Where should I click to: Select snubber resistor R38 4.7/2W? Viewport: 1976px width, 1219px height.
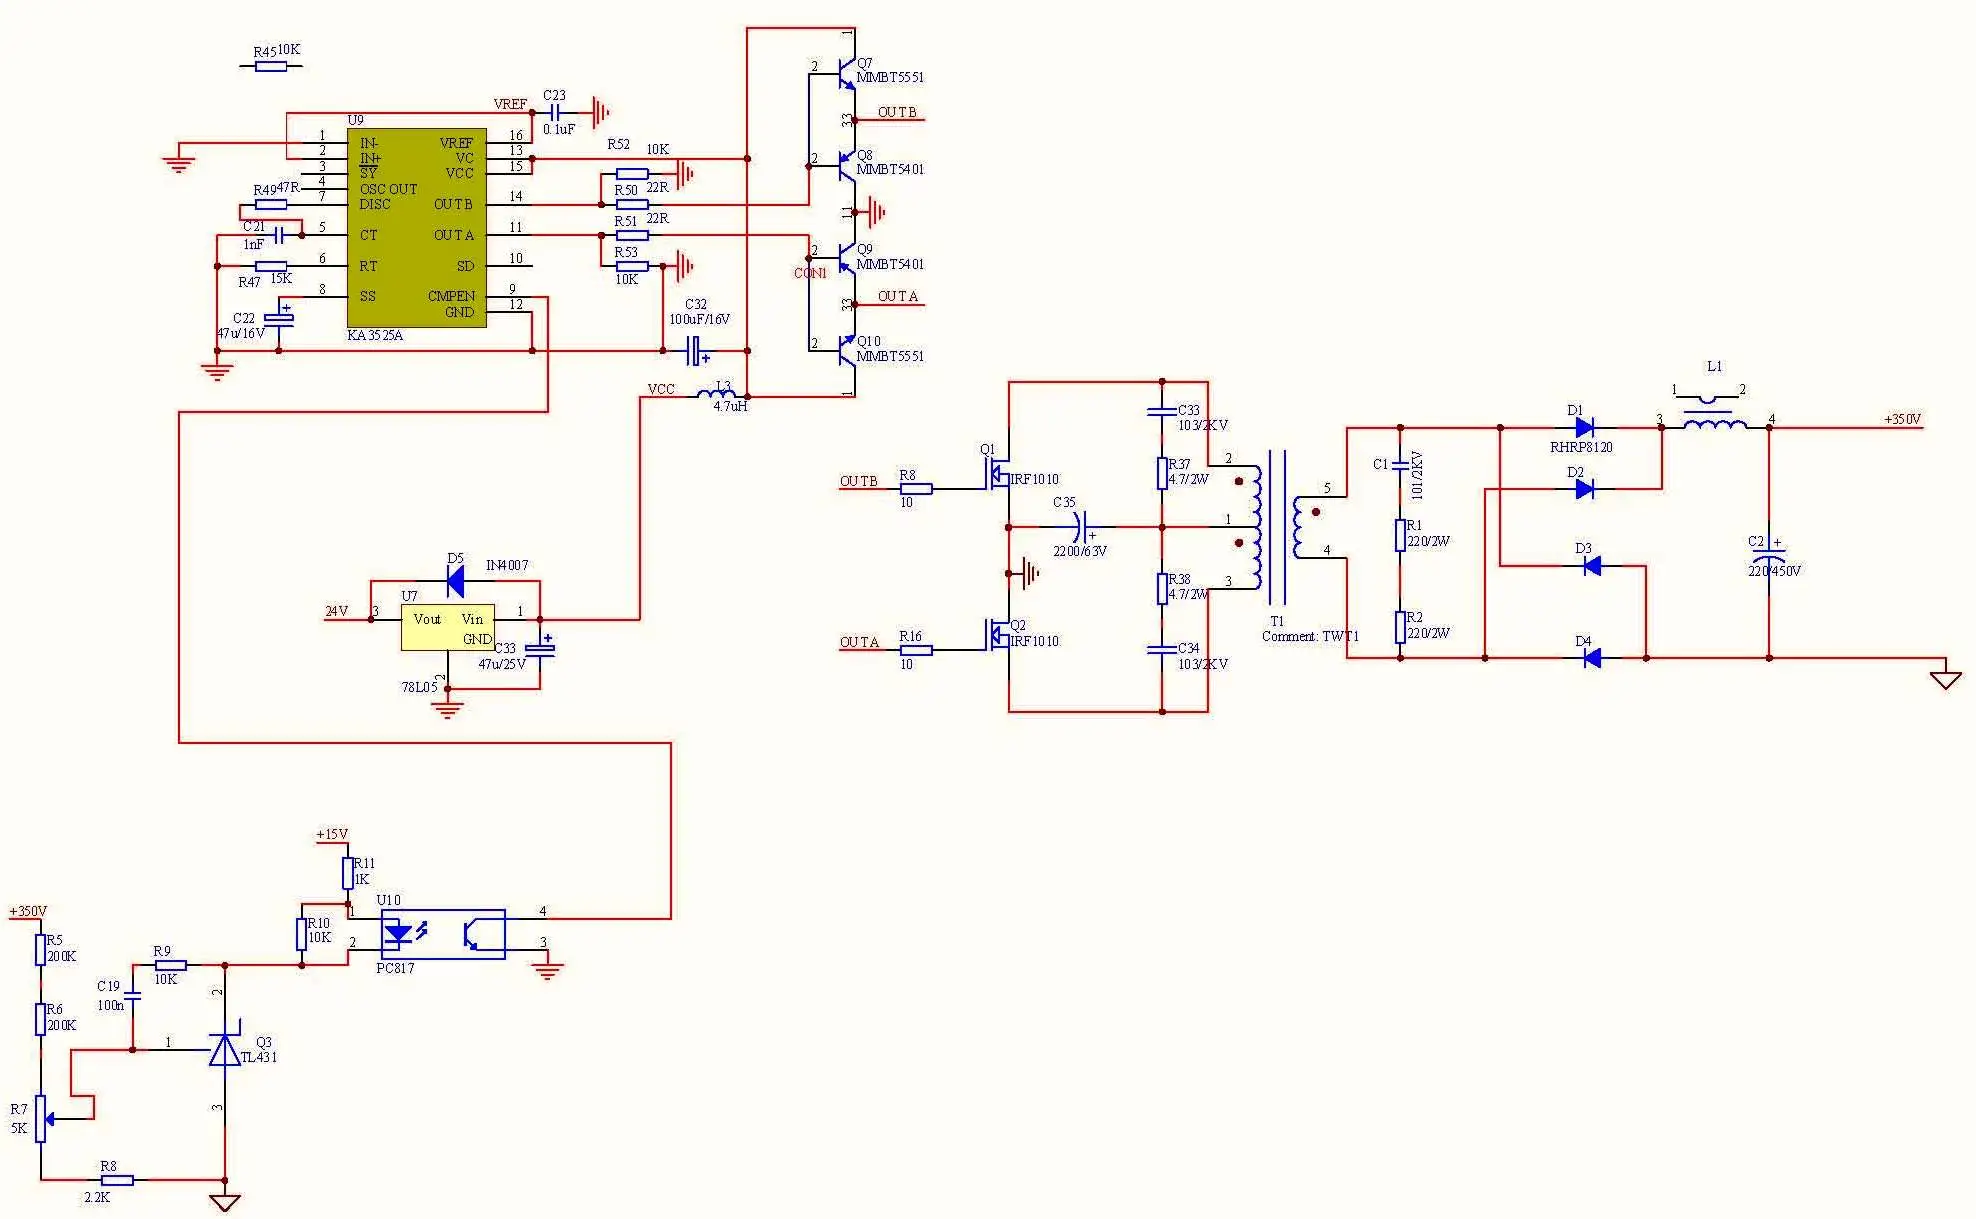click(1162, 588)
